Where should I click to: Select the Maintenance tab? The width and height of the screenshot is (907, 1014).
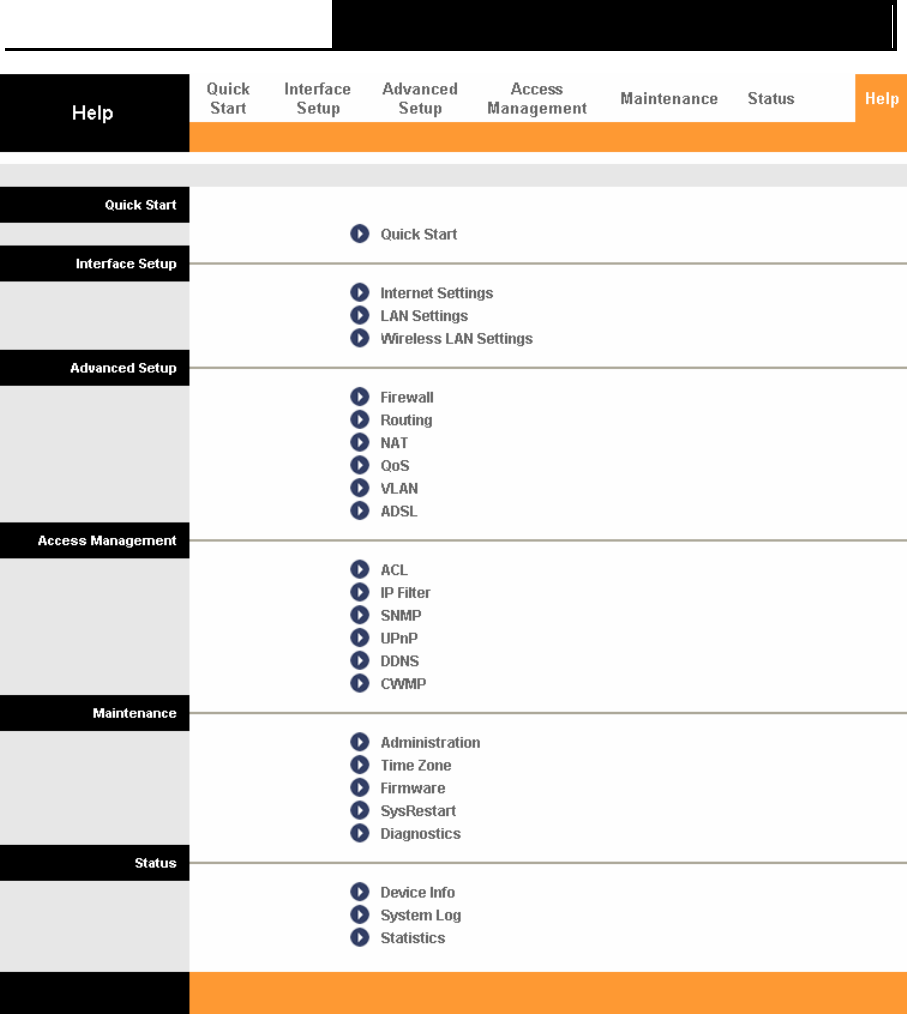point(669,98)
